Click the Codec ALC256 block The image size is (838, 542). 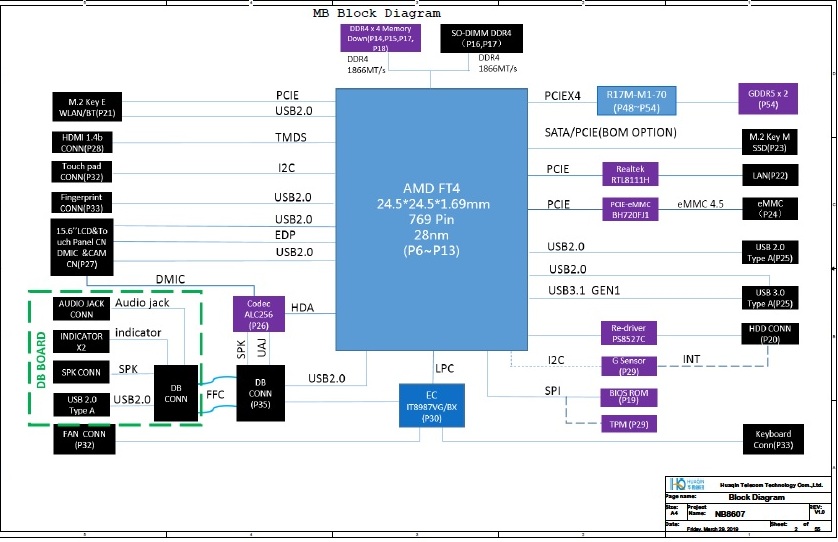coord(259,312)
